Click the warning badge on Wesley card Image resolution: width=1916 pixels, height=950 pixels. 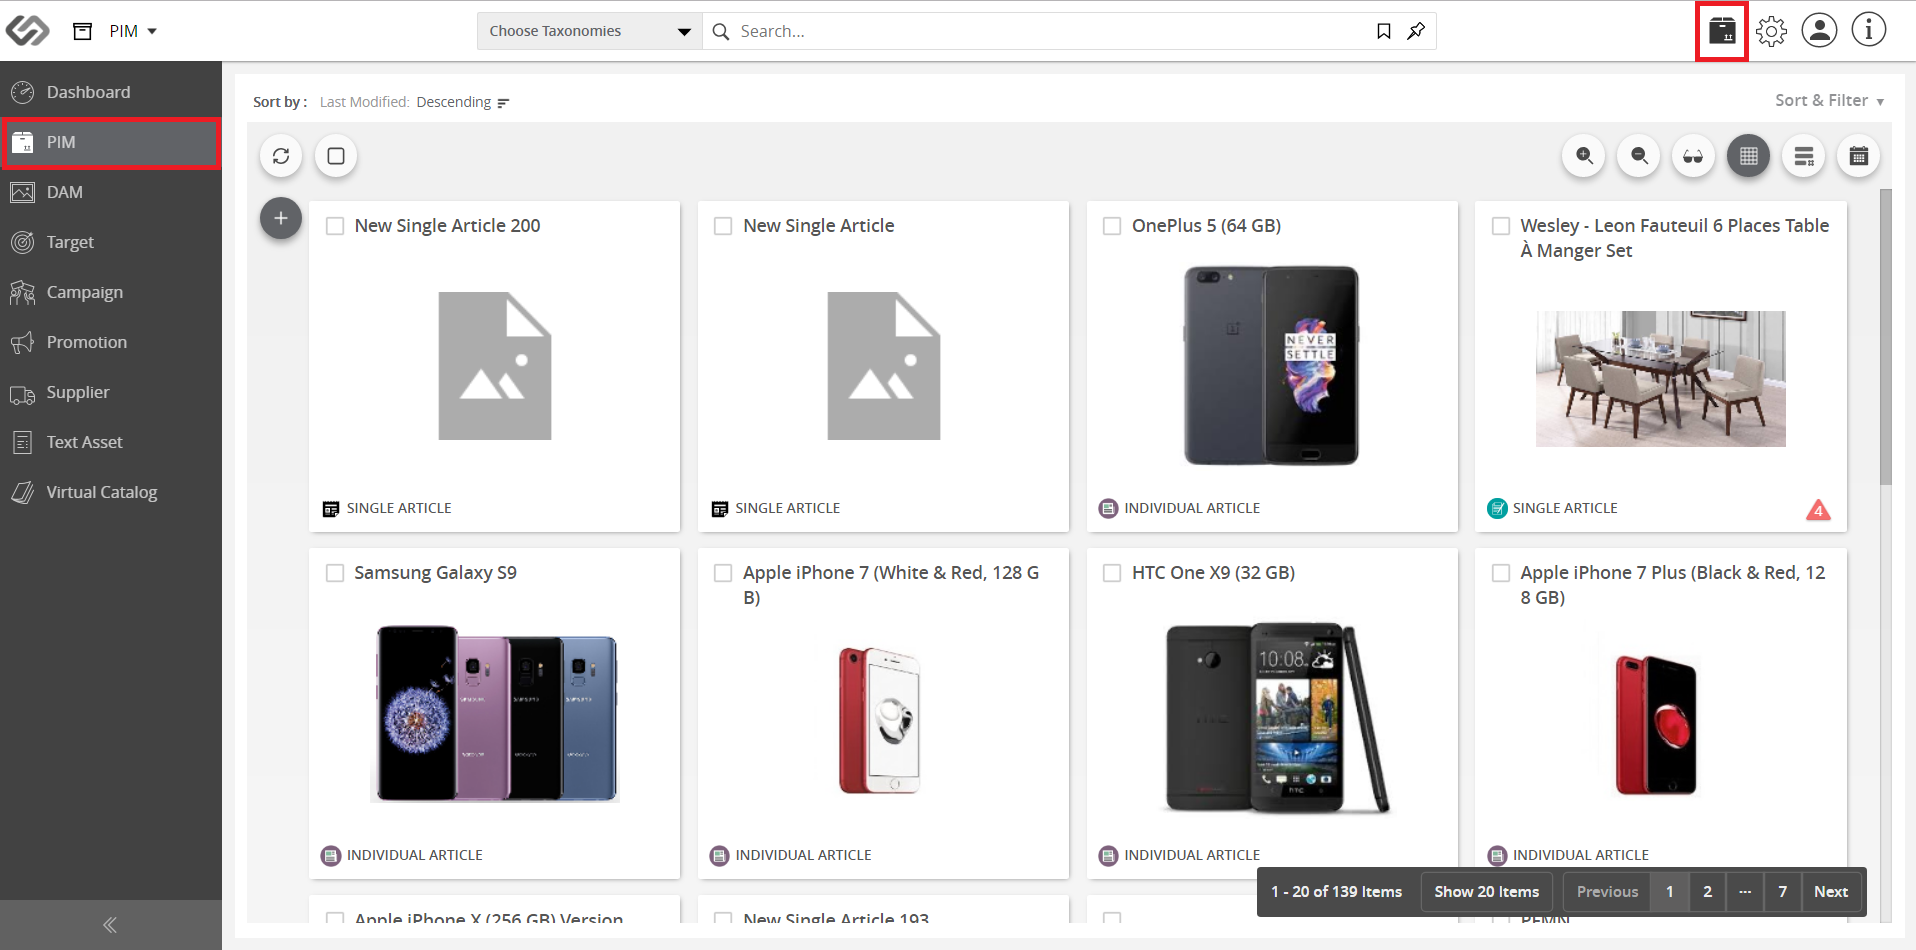1818,510
